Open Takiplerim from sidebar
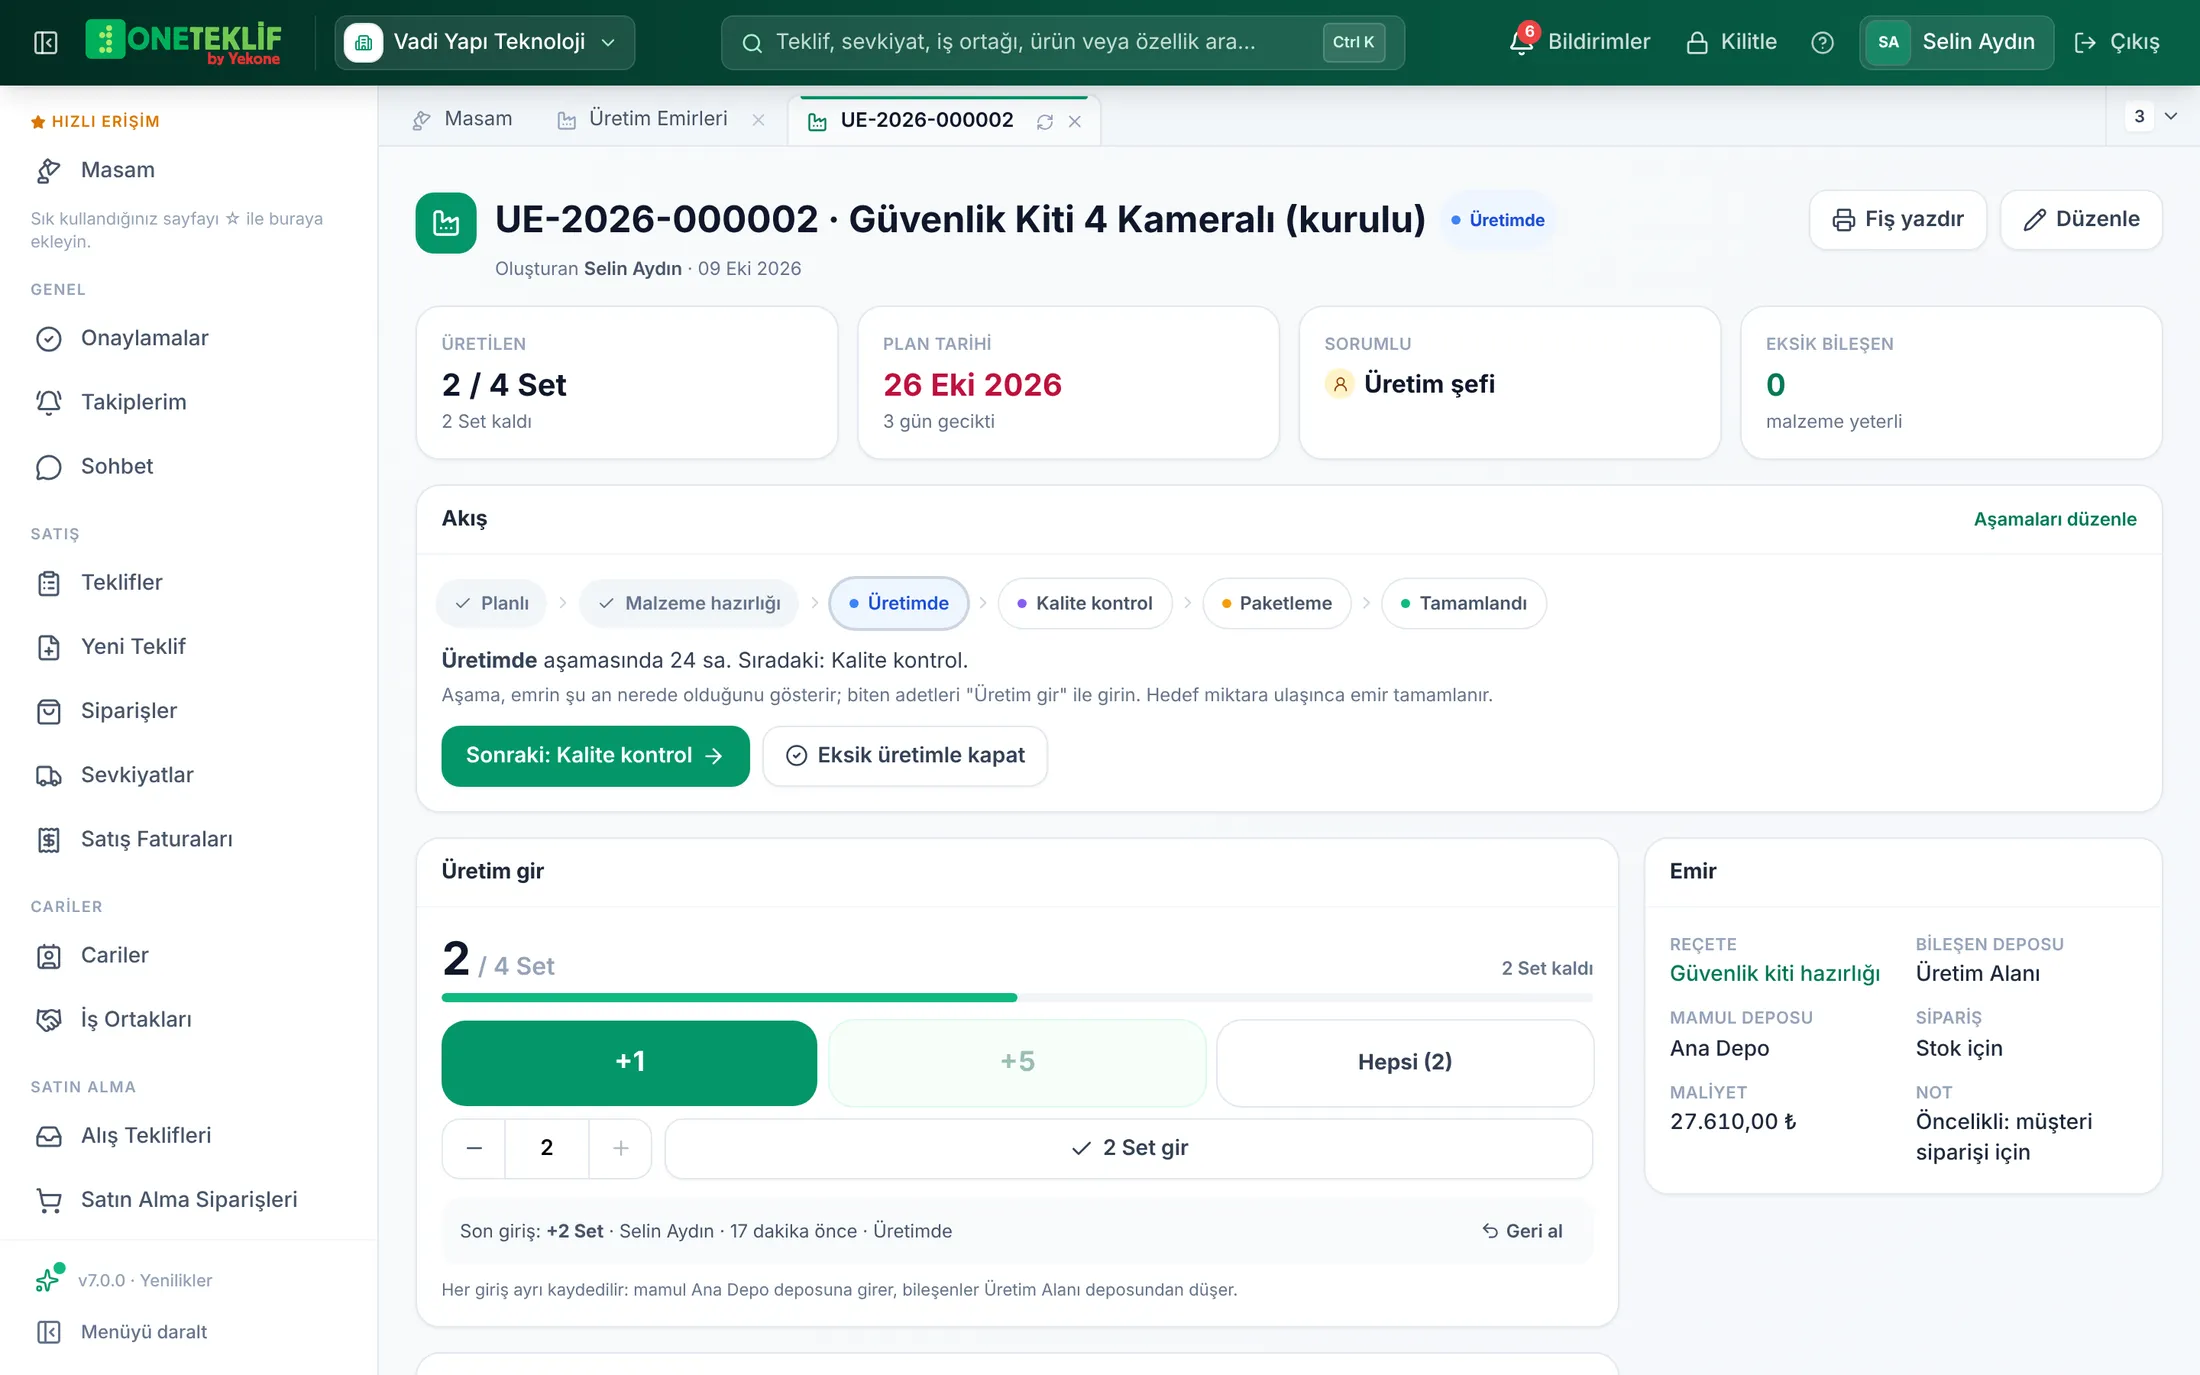Screen dimensions: 2200x1375 pyautogui.click(x=189, y=402)
